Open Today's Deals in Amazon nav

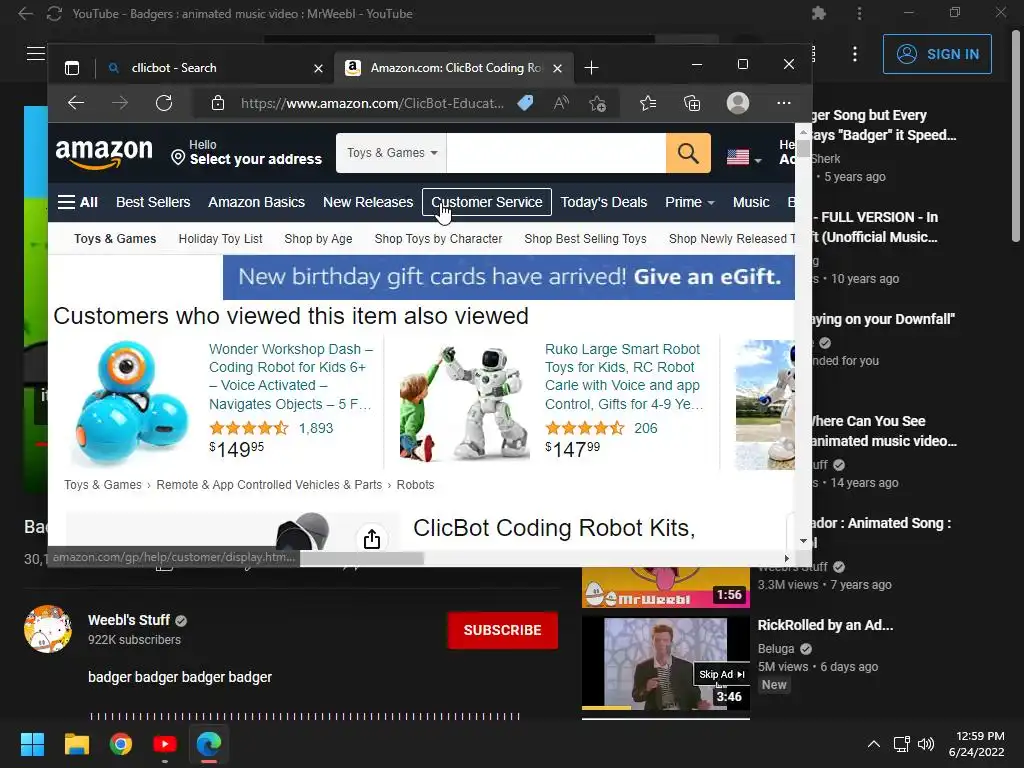[x=603, y=202]
